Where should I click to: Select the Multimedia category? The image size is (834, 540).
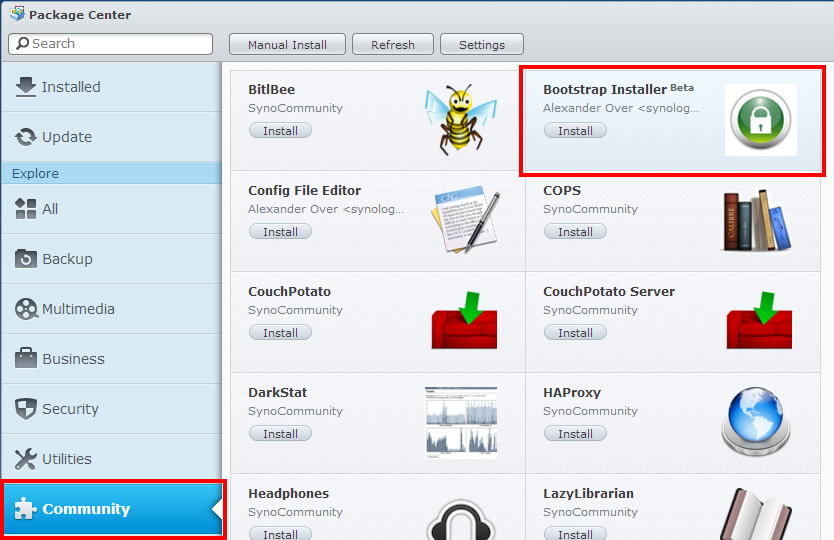click(x=112, y=309)
